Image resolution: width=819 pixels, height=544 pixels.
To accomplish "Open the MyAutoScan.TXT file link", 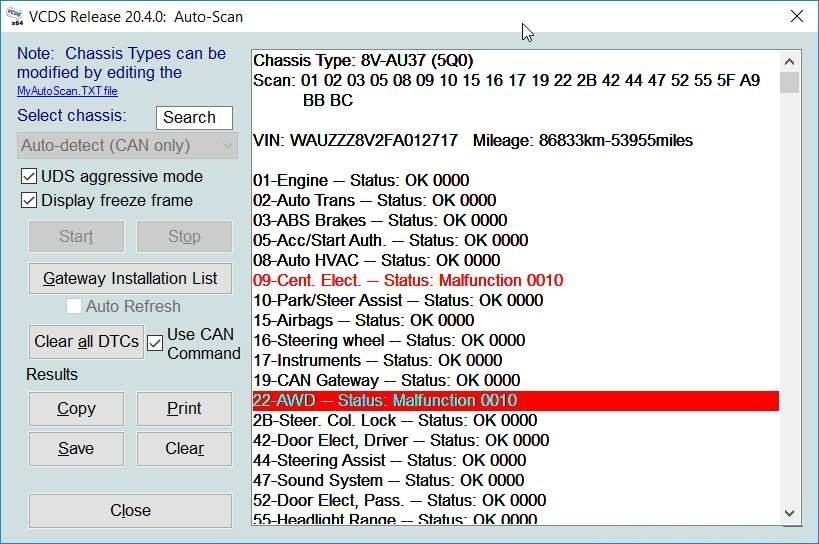I will [67, 91].
